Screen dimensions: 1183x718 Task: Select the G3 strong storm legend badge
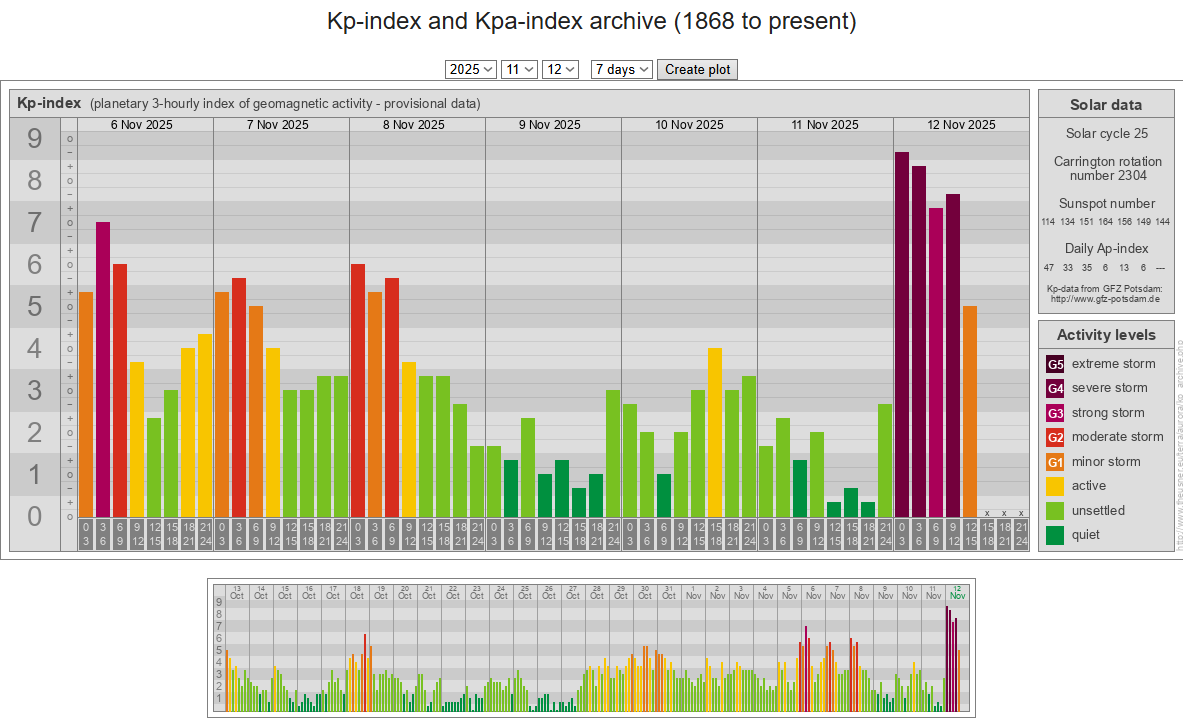1055,413
